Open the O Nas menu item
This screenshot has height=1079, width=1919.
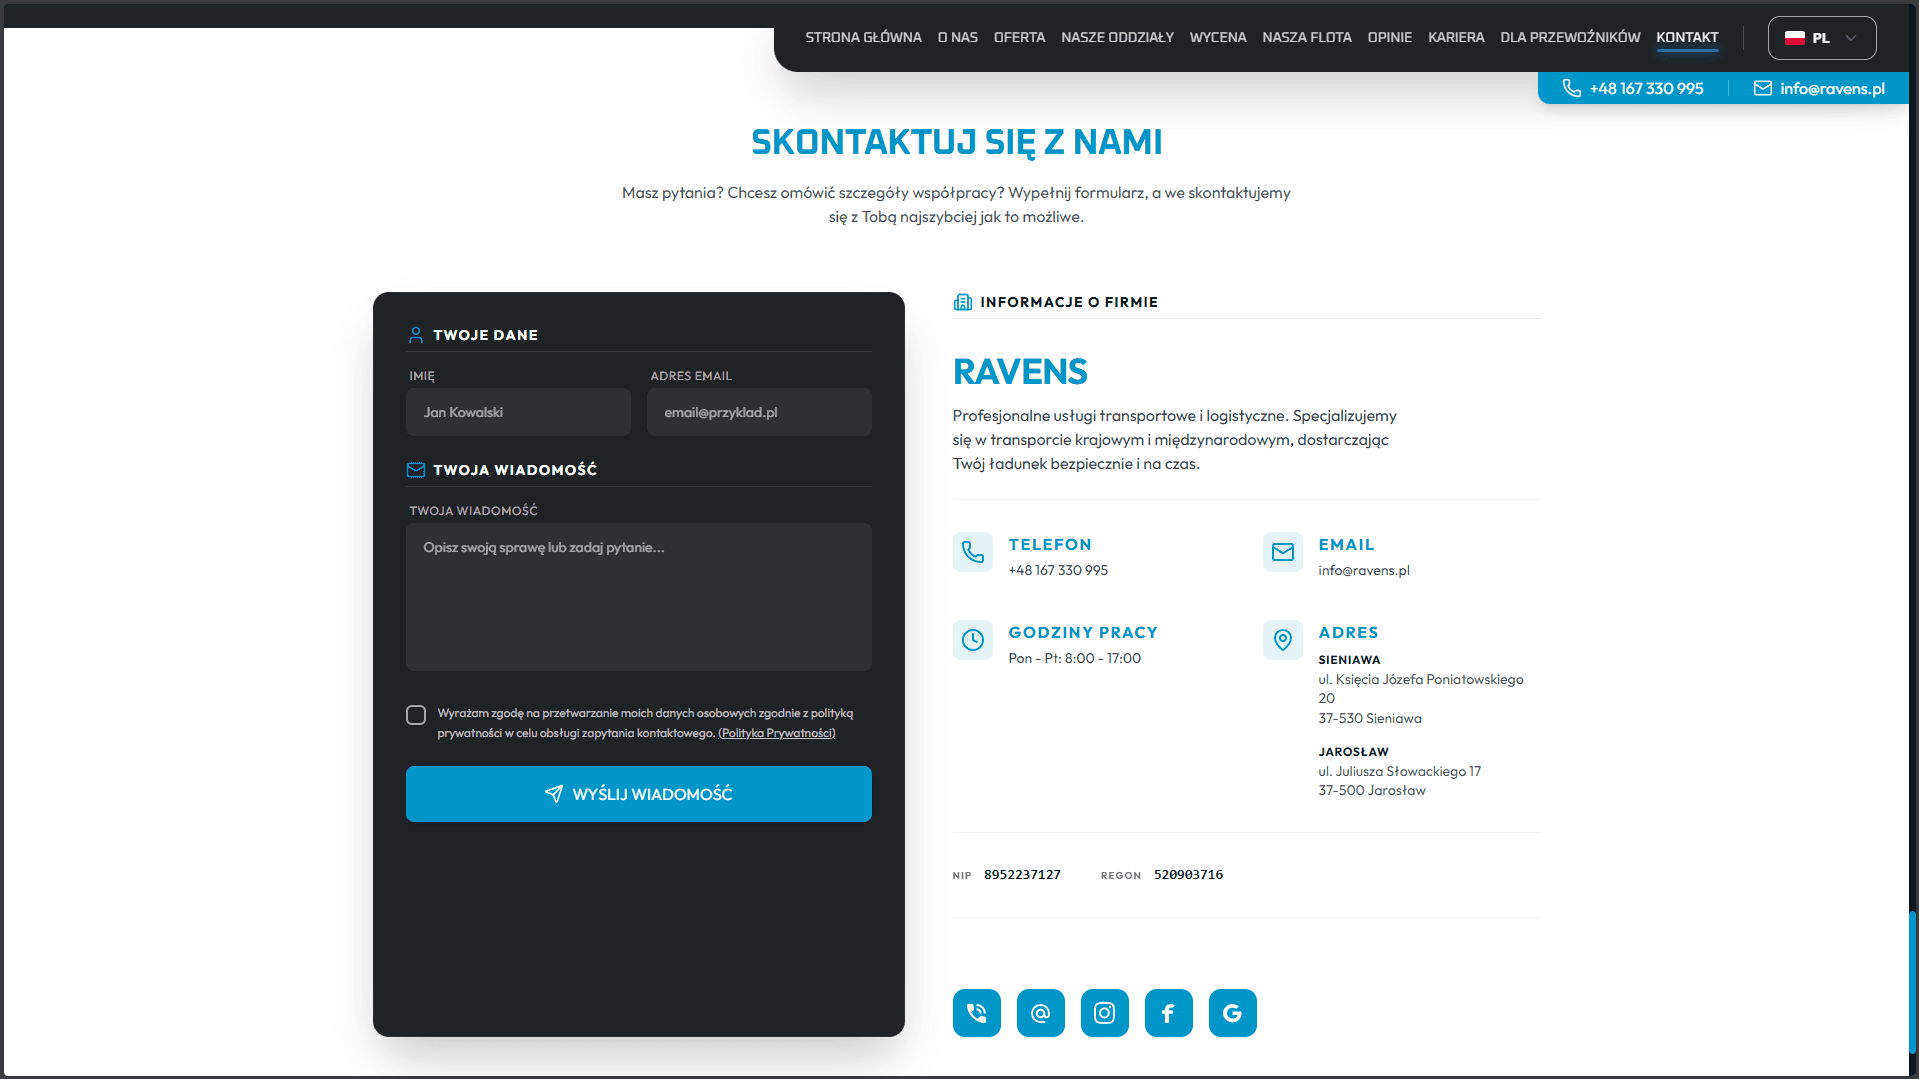tap(957, 37)
